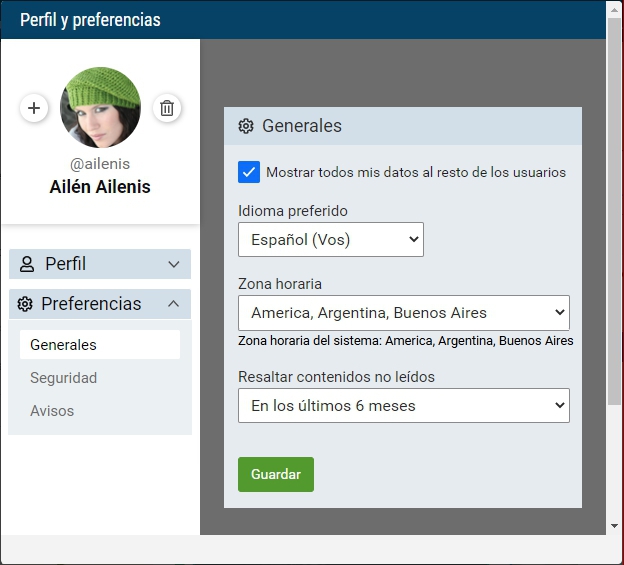Open the Zona horaria dropdown
This screenshot has height=565, width=624.
pyautogui.click(x=403, y=313)
